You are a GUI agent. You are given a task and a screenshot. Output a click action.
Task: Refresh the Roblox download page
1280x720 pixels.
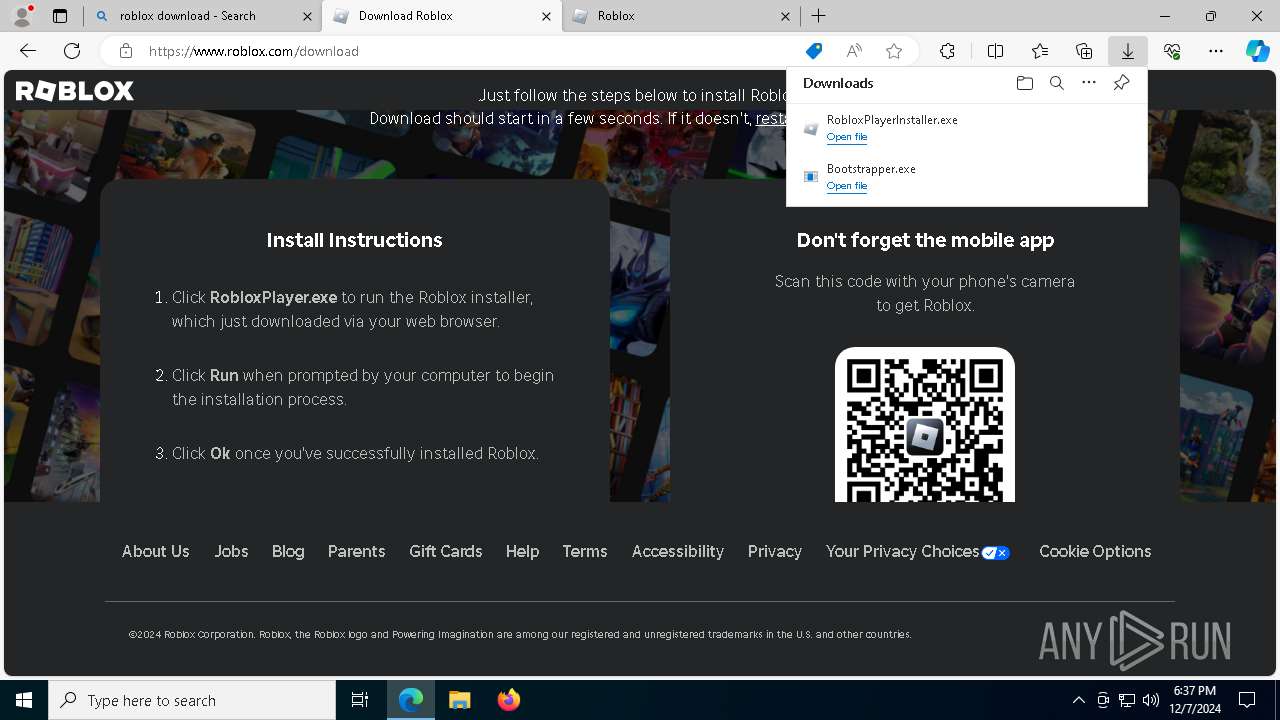(72, 51)
